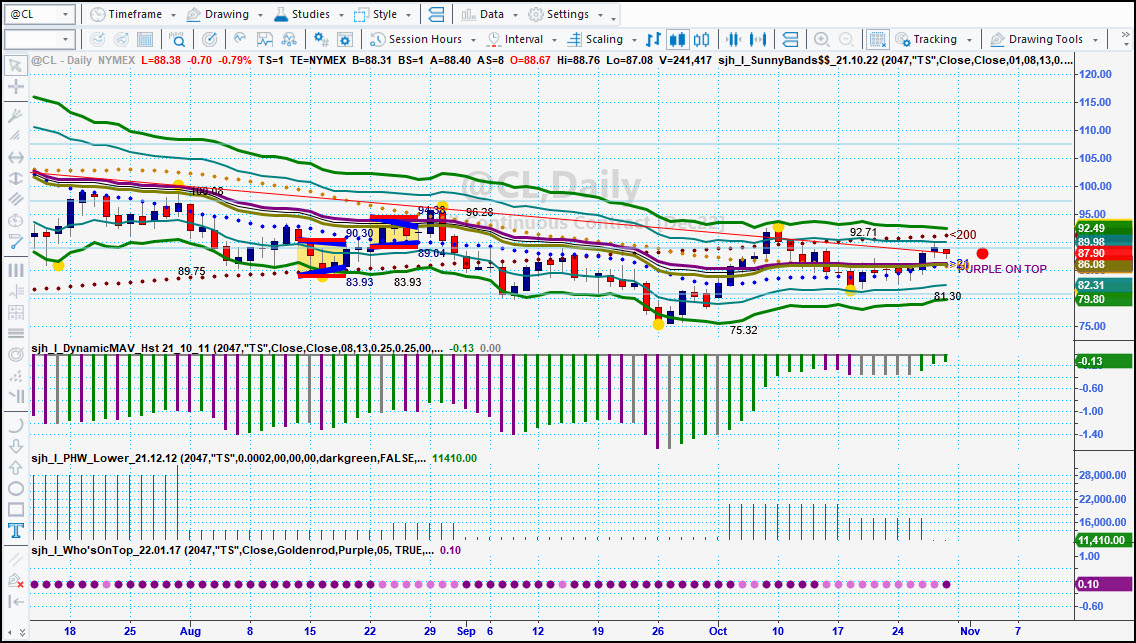Increase bar spacing

click(759, 39)
